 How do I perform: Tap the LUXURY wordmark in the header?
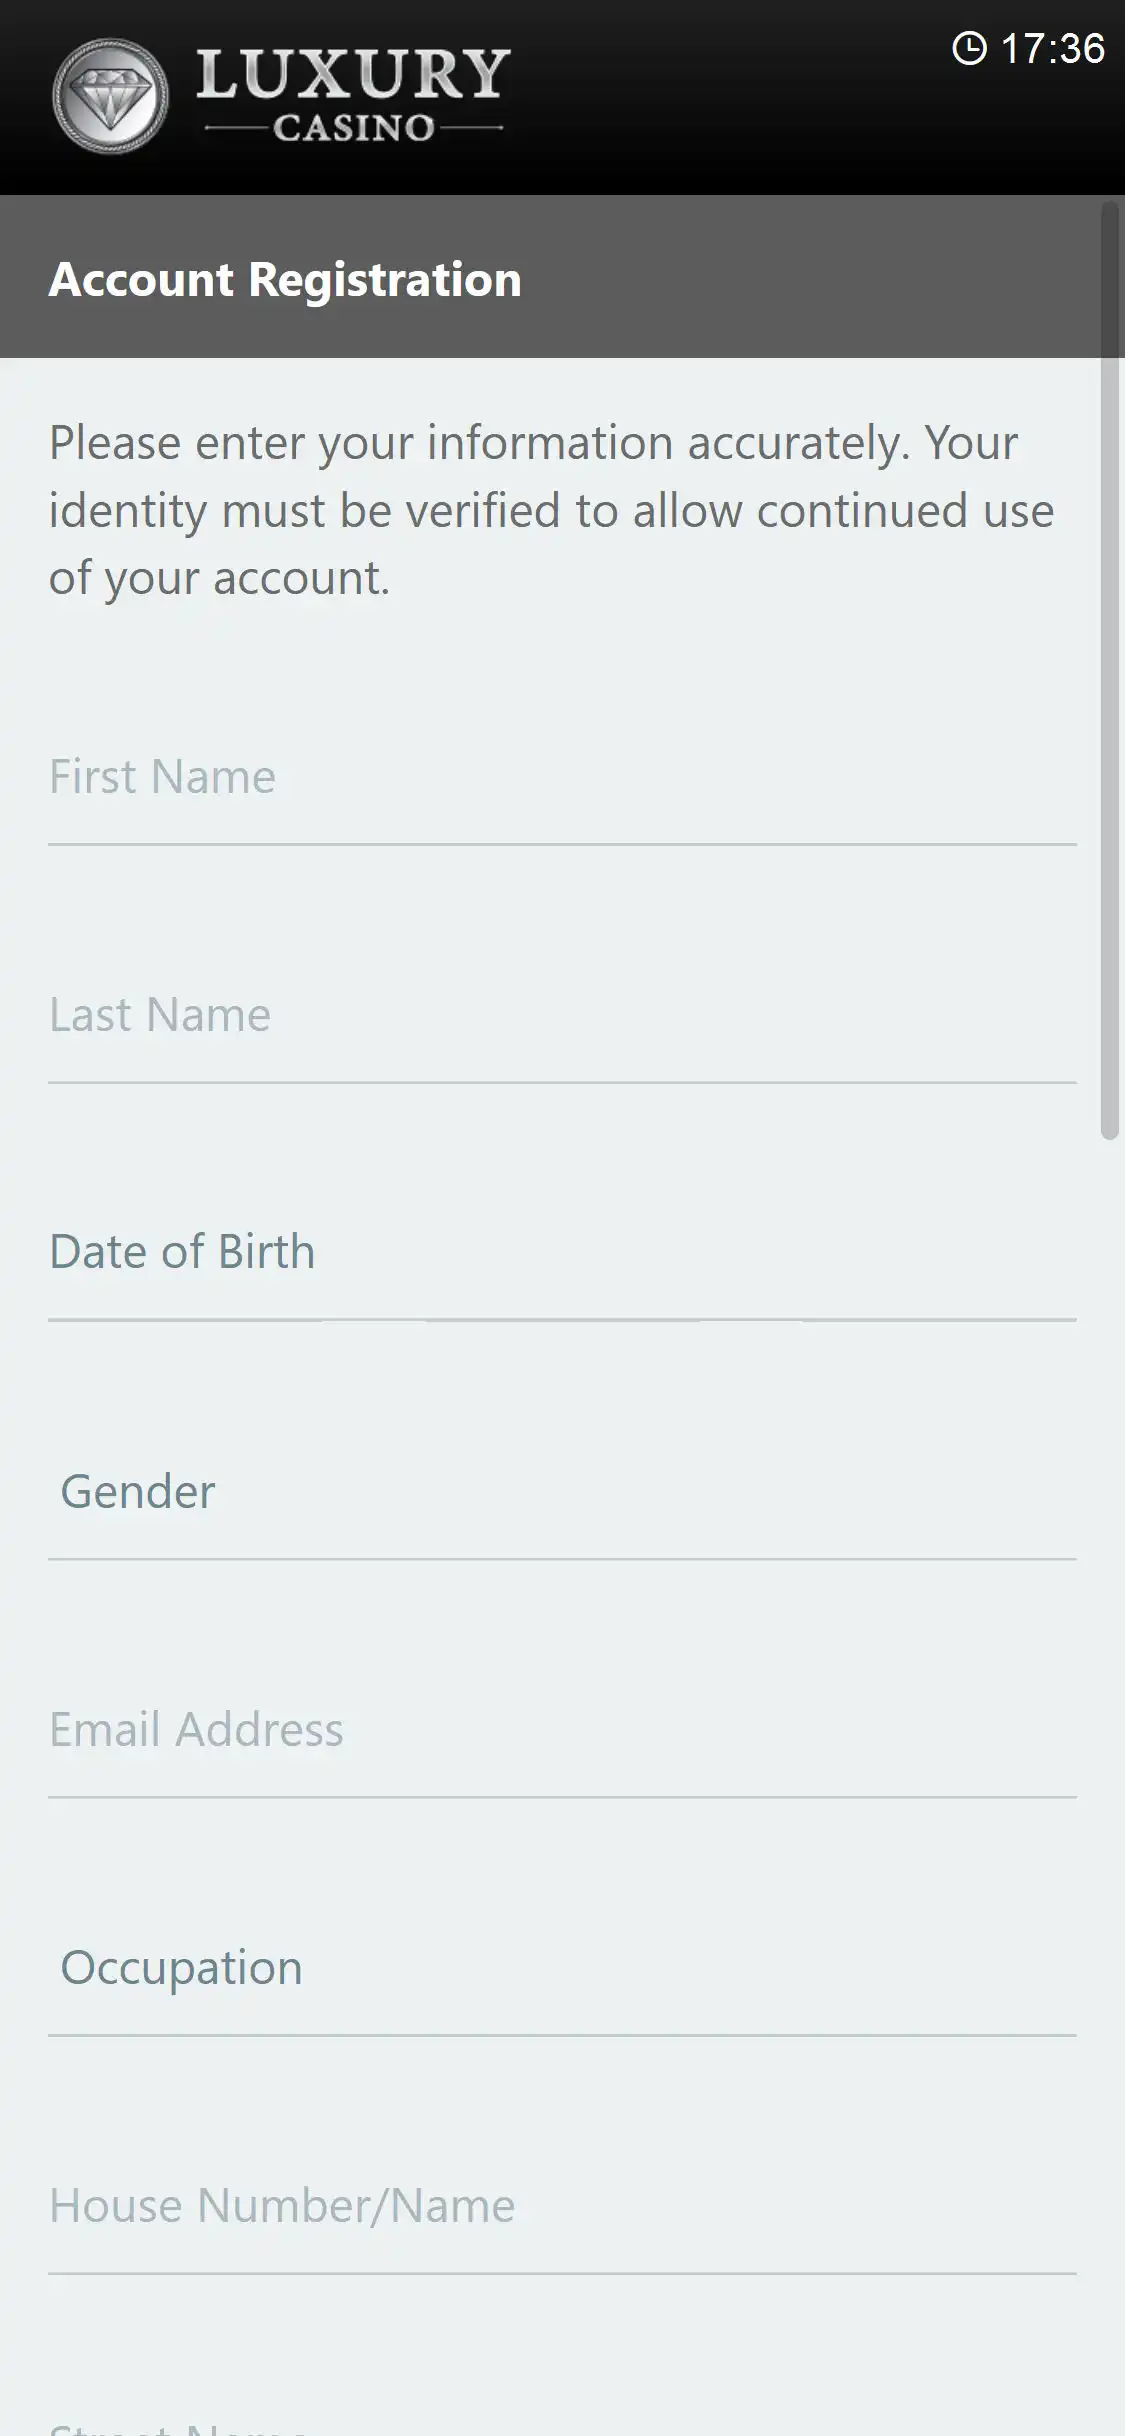coord(353,75)
